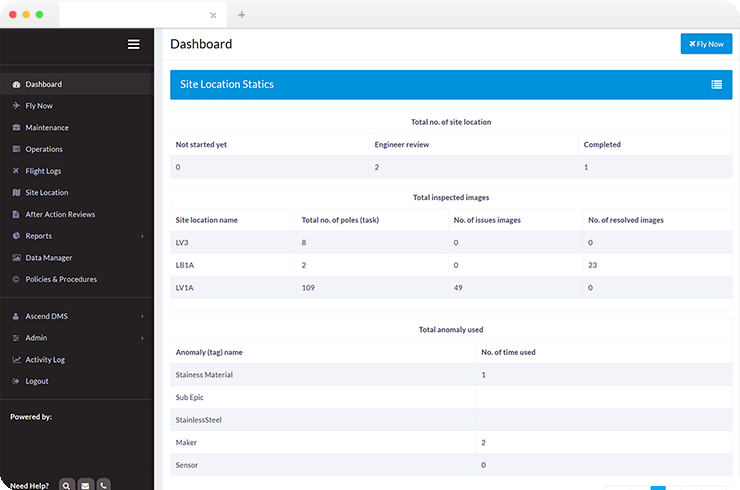Image resolution: width=740 pixels, height=490 pixels.
Task: Click the Ascend DMS user icon
Action: [x=17, y=316]
